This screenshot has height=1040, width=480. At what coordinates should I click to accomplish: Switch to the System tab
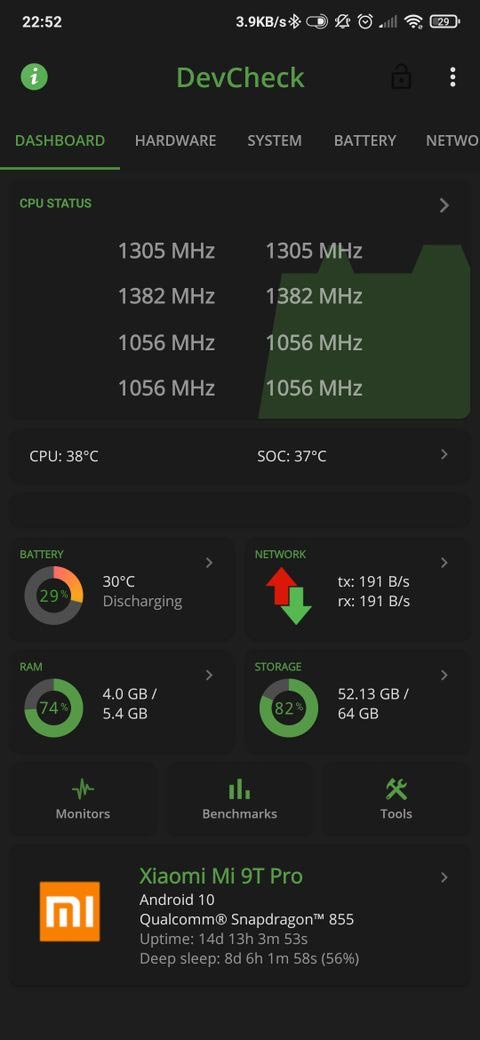(x=274, y=141)
